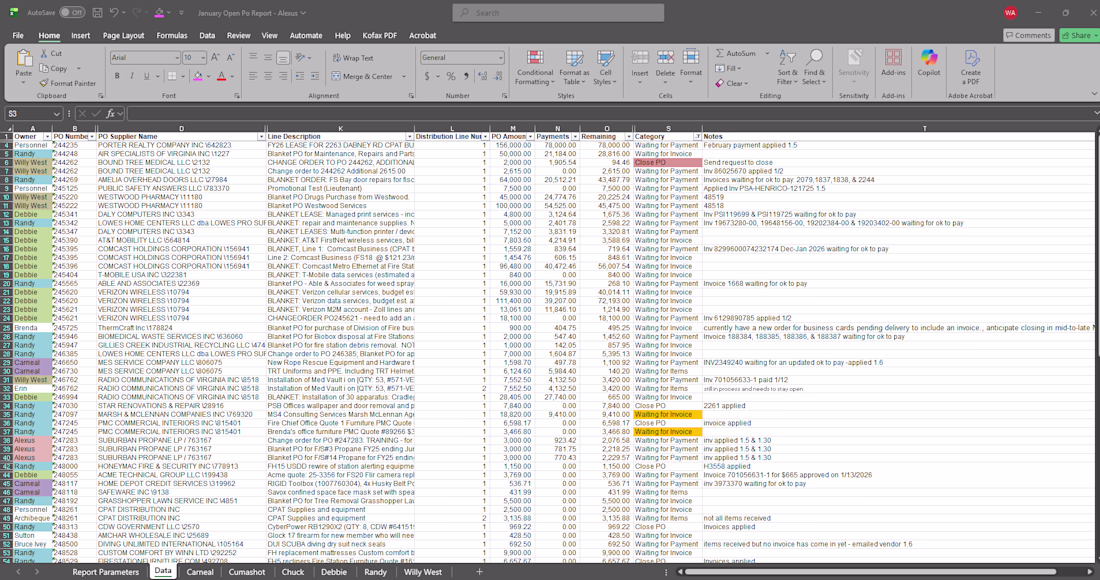The width and height of the screenshot is (1100, 580).
Task: Toggle Italic formatting
Action: [x=131, y=76]
